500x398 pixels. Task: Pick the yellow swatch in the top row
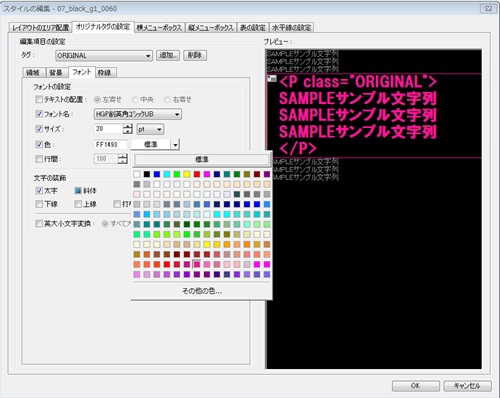click(187, 174)
